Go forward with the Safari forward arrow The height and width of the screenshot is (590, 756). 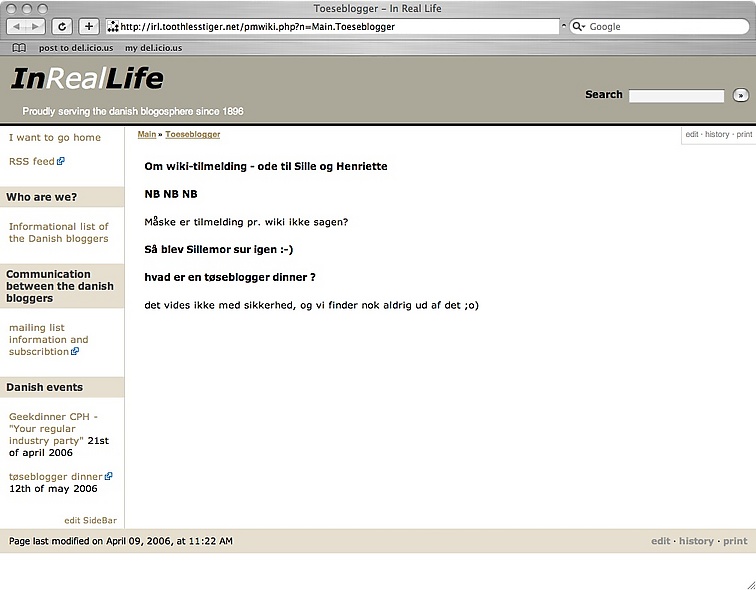pos(36,27)
